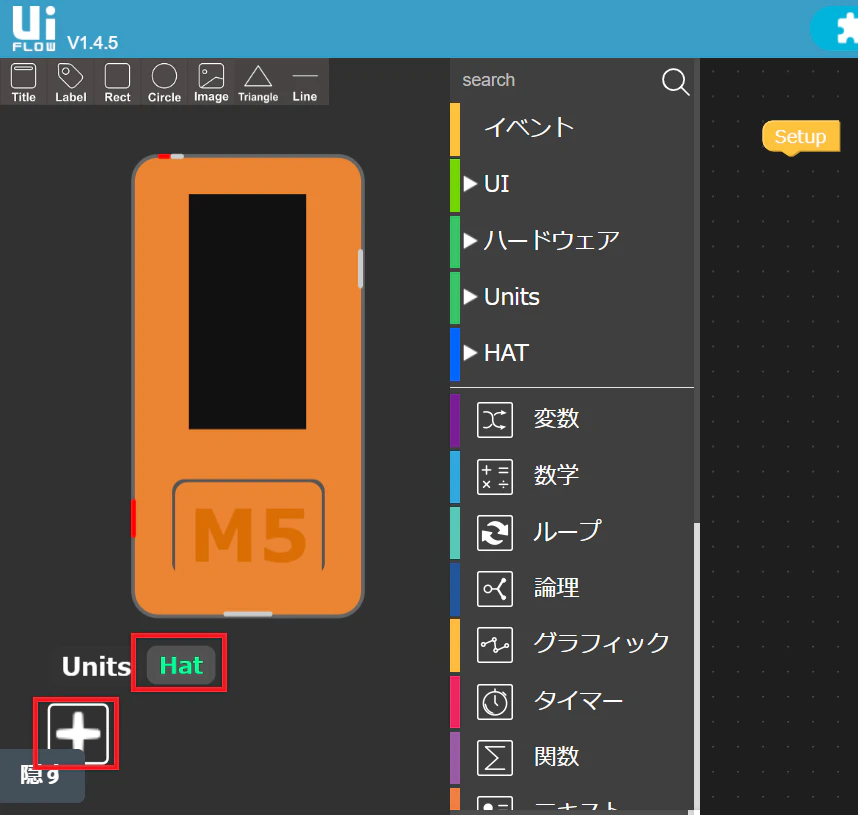
Task: Select the Rect shape tool
Action: pos(117,83)
